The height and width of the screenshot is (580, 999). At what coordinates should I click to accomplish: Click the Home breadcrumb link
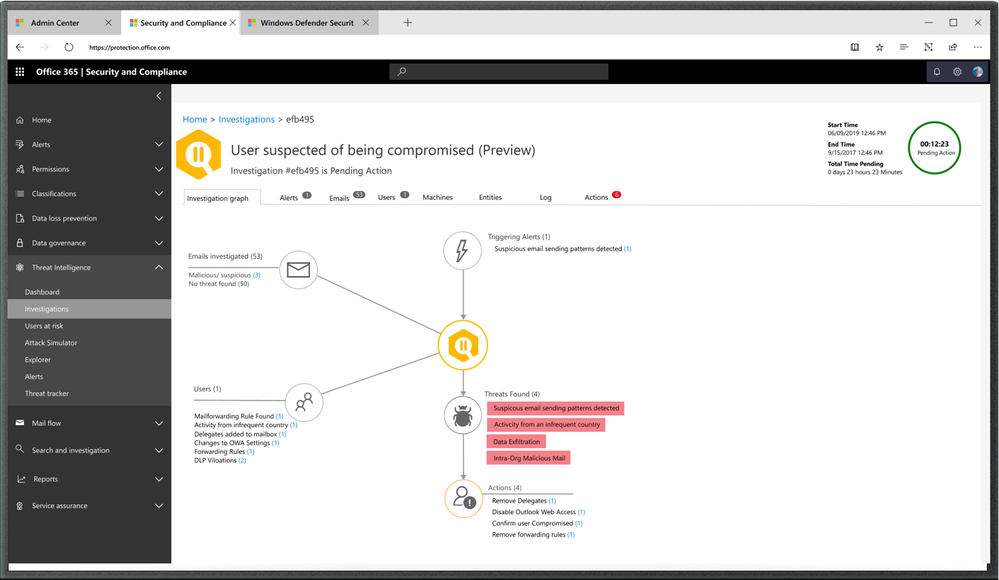pos(195,119)
